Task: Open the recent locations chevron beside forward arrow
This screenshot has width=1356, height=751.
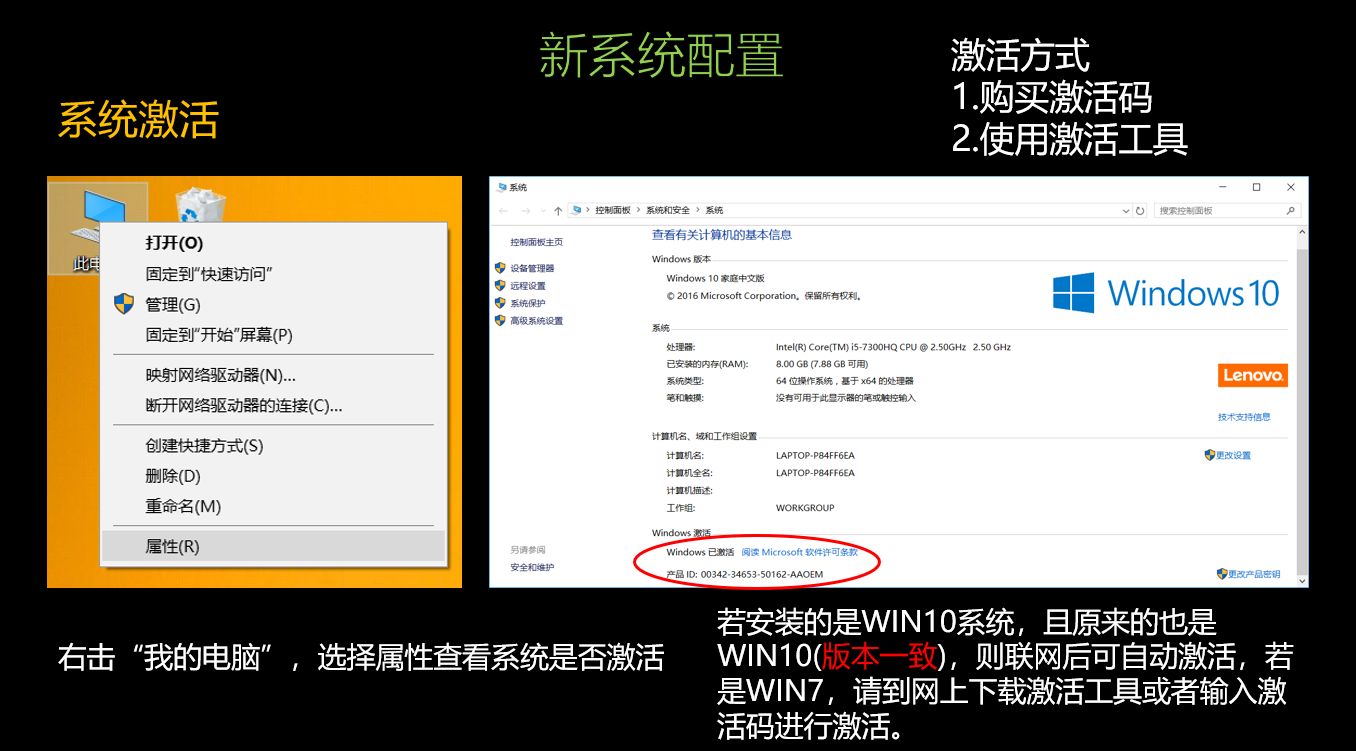Action: click(541, 210)
